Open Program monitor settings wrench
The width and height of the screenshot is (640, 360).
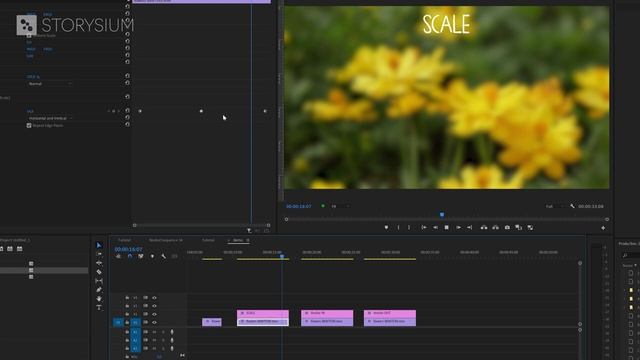point(572,206)
